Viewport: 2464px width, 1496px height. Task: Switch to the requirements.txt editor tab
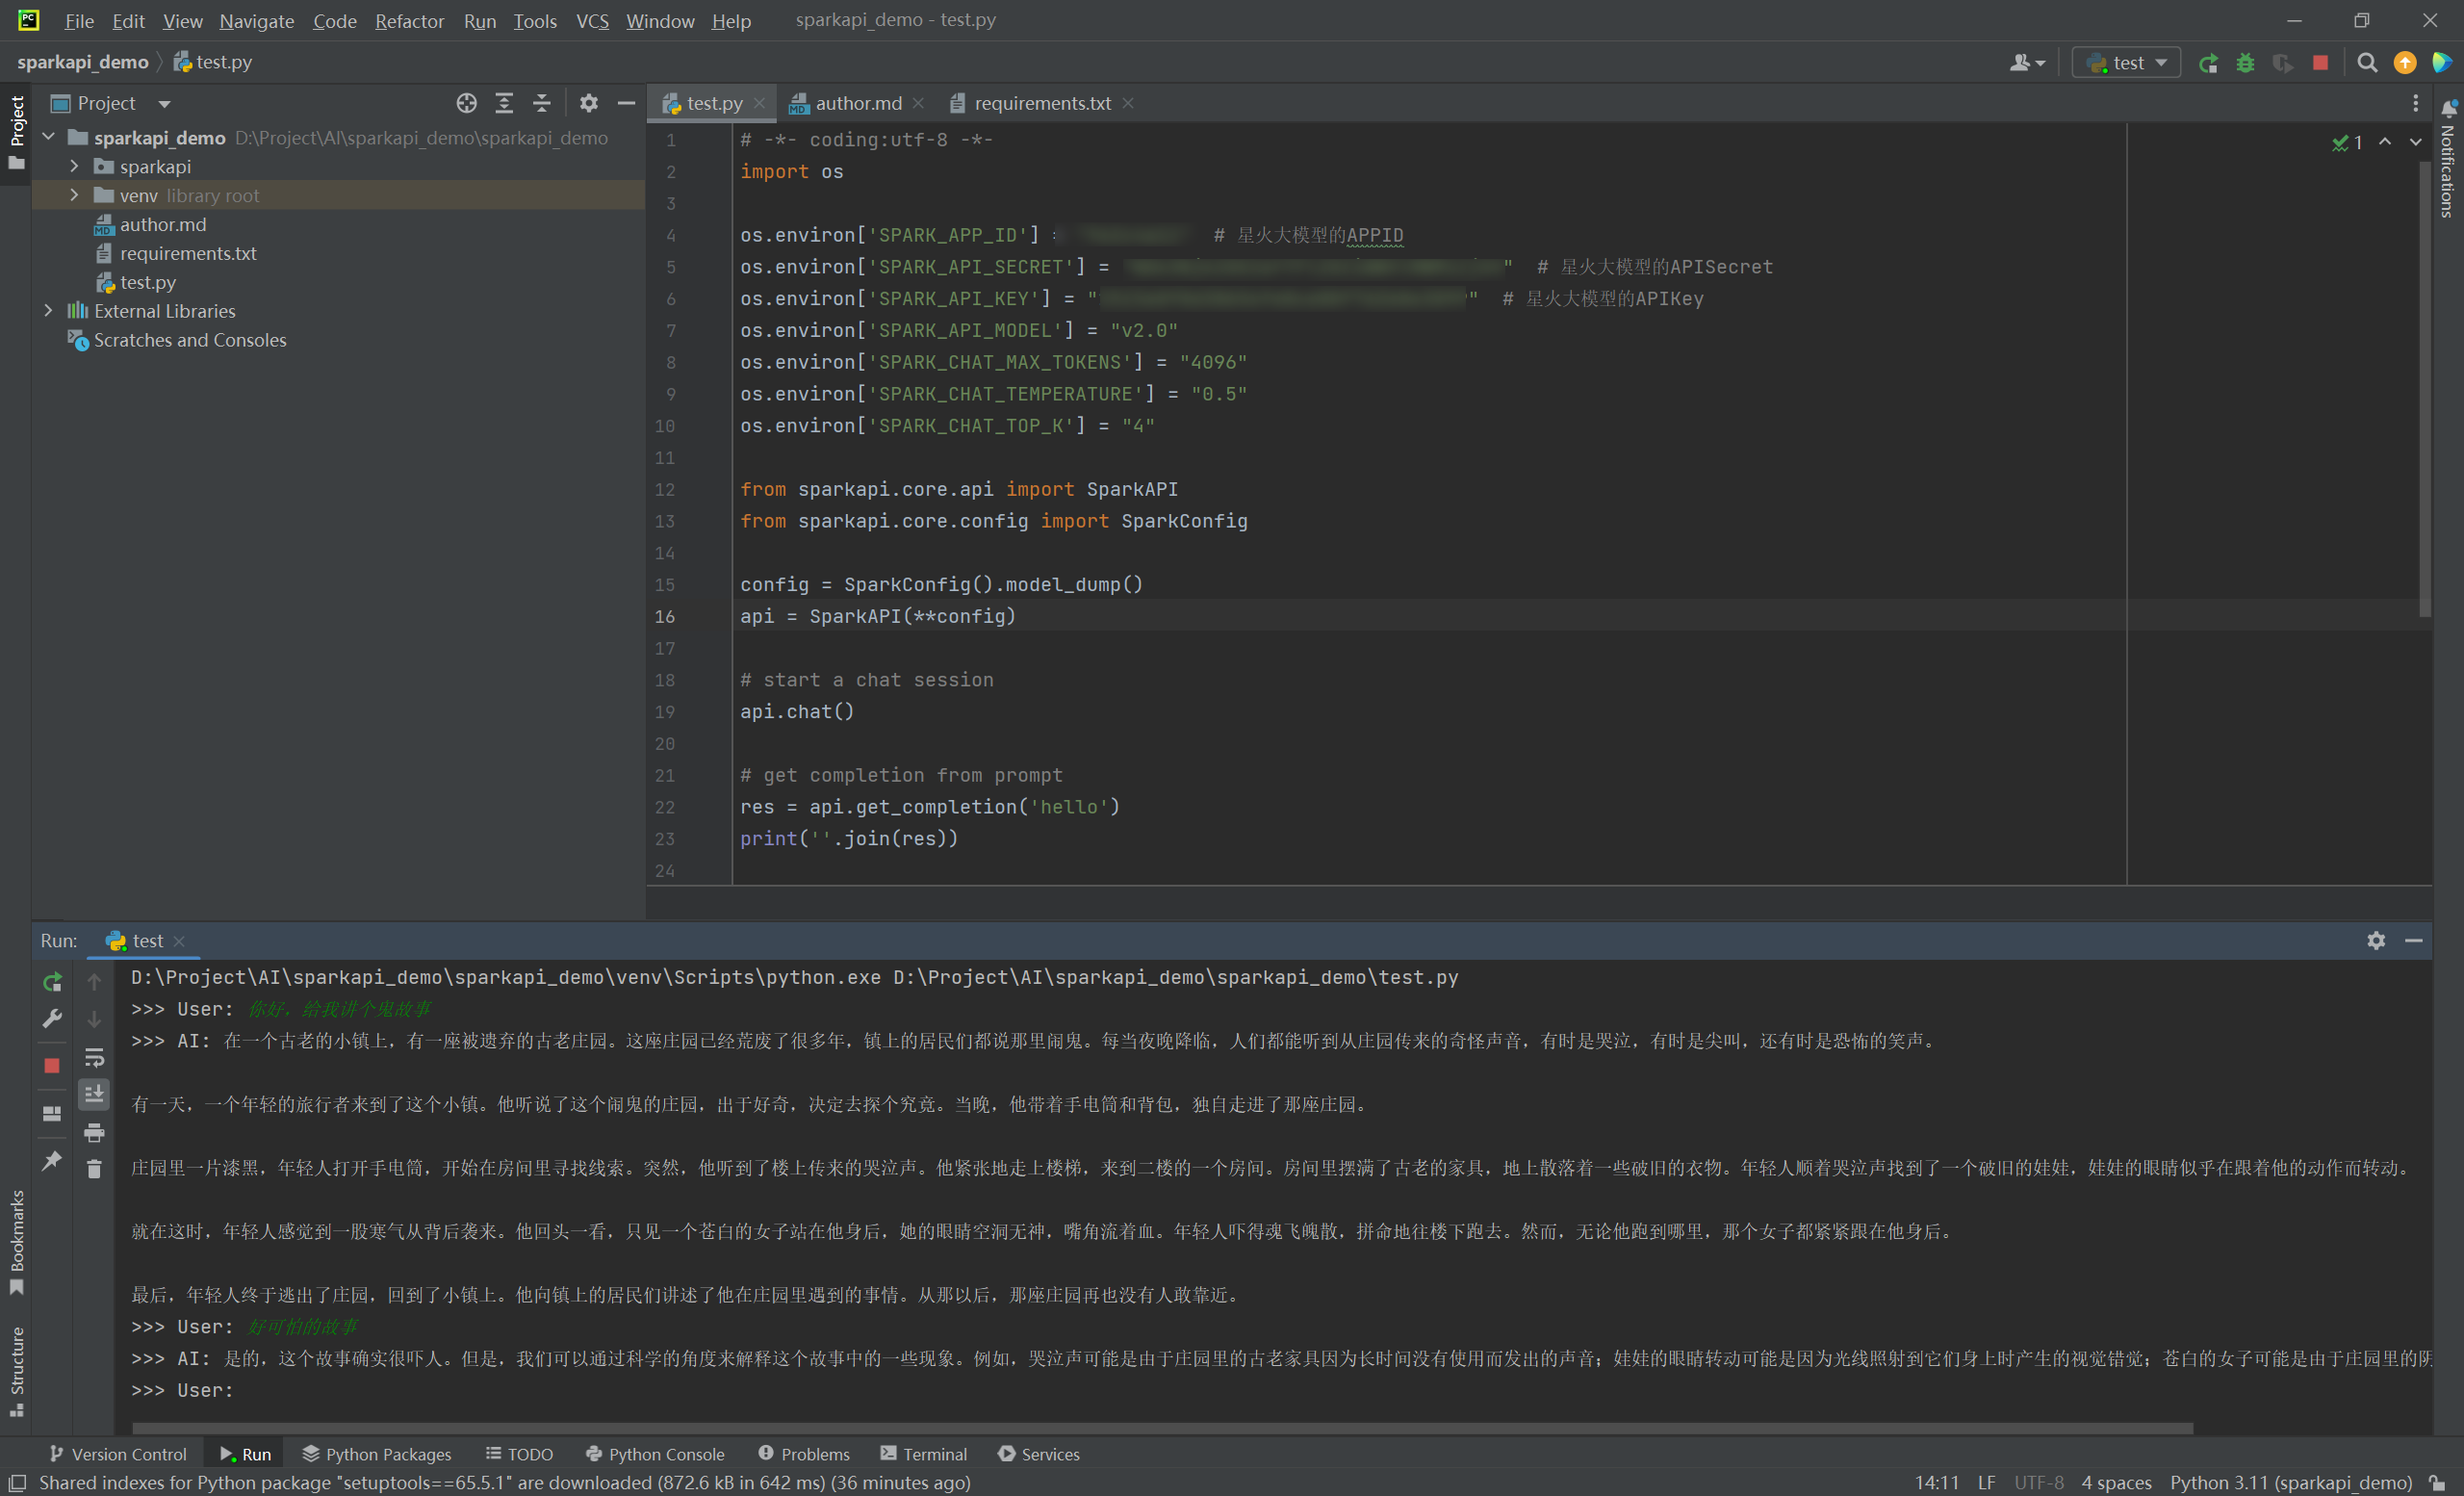coord(1041,103)
